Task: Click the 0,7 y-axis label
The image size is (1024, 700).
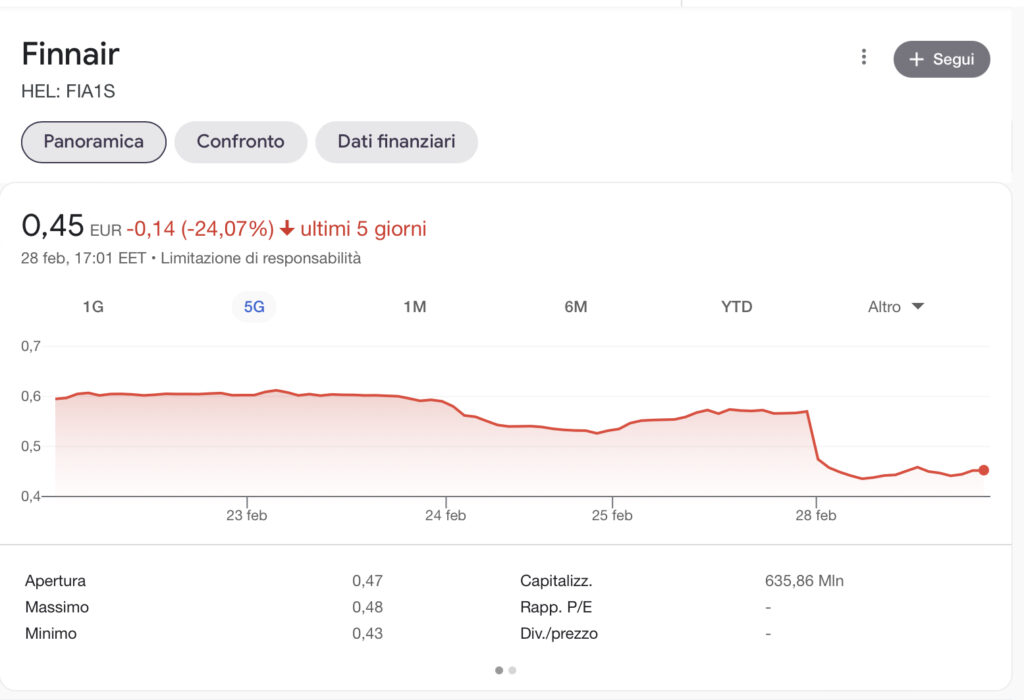Action: 31,346
